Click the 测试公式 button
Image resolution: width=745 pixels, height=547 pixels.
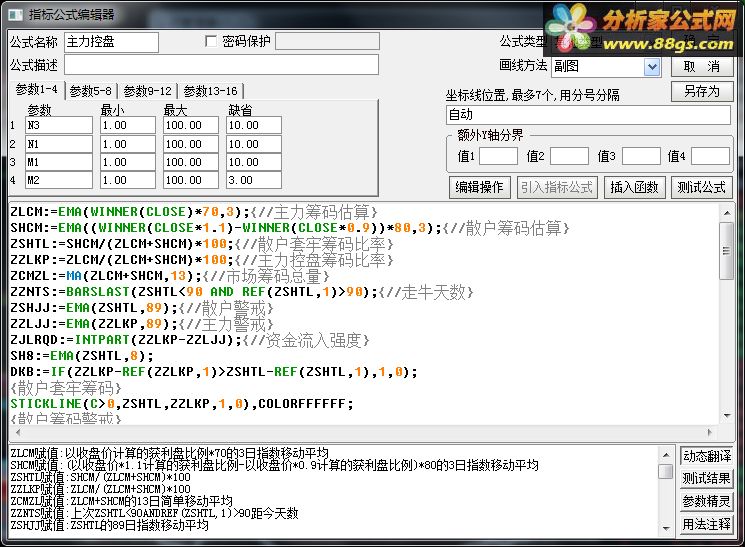[702, 187]
